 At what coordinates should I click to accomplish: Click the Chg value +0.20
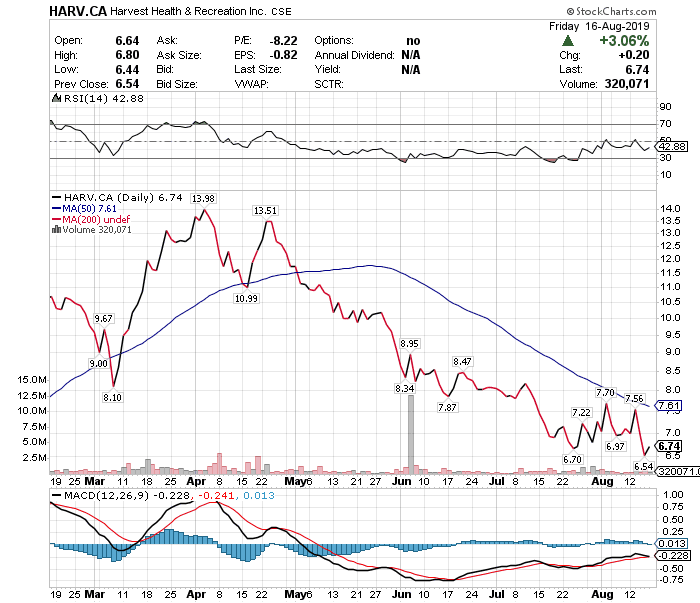point(633,55)
